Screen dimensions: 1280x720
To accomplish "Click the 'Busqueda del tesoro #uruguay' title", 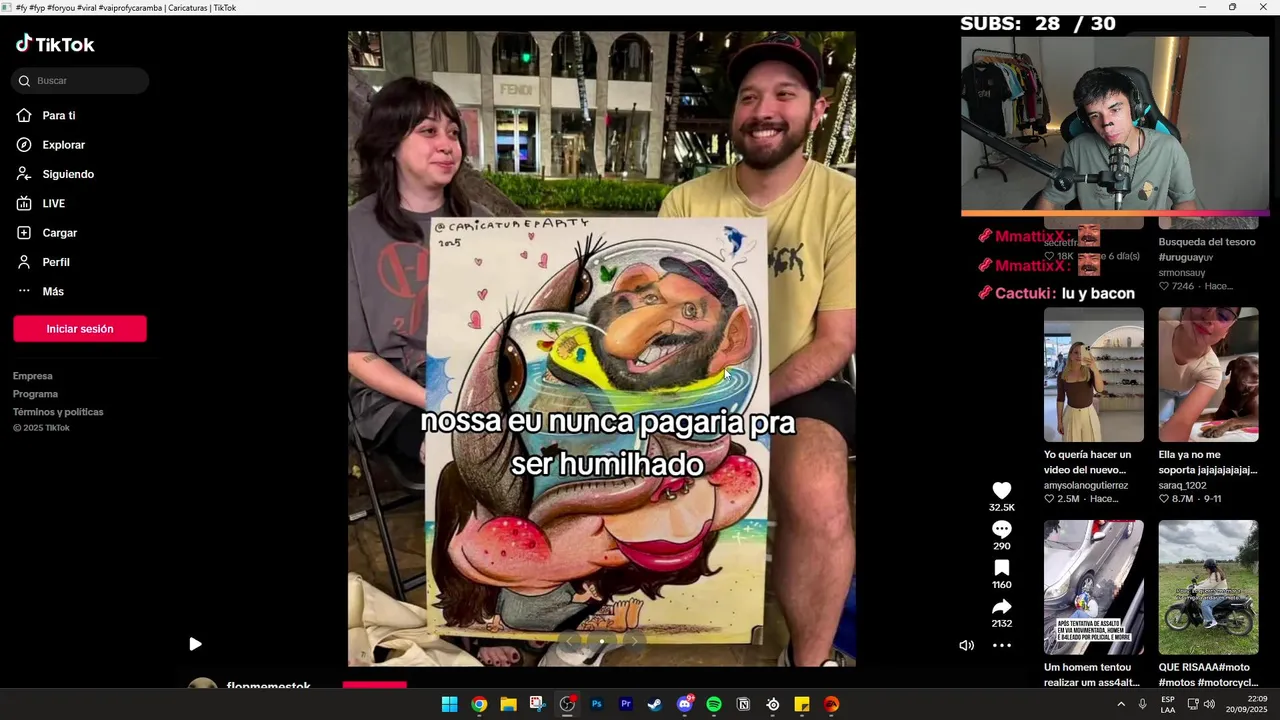I will pos(1207,249).
